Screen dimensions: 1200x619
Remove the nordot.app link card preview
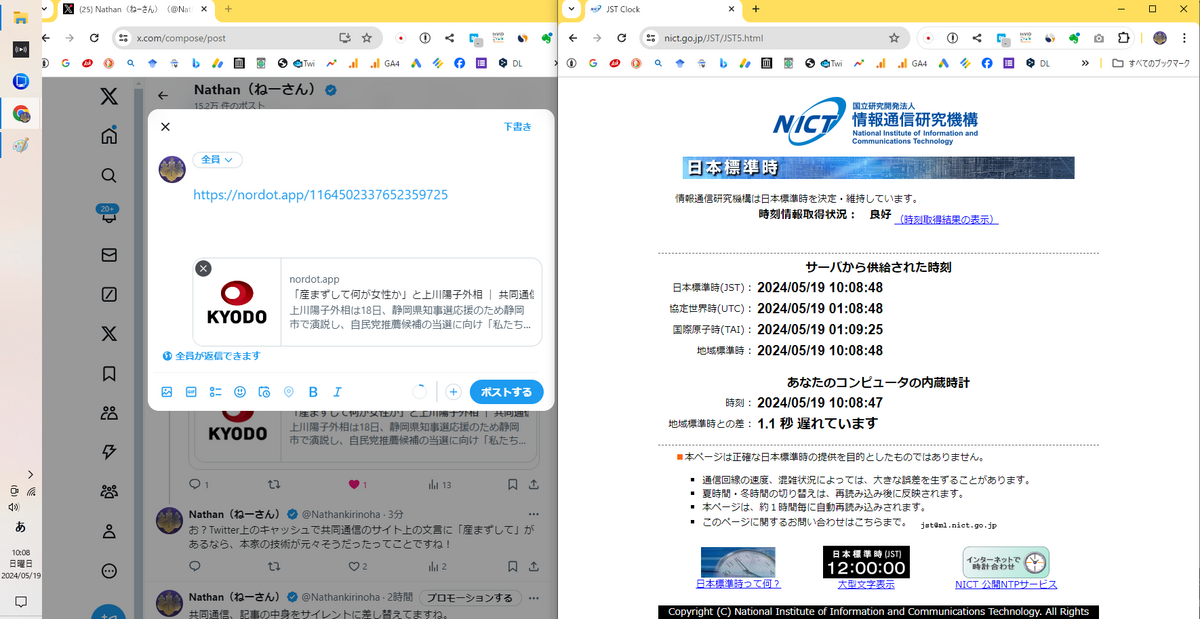203,268
